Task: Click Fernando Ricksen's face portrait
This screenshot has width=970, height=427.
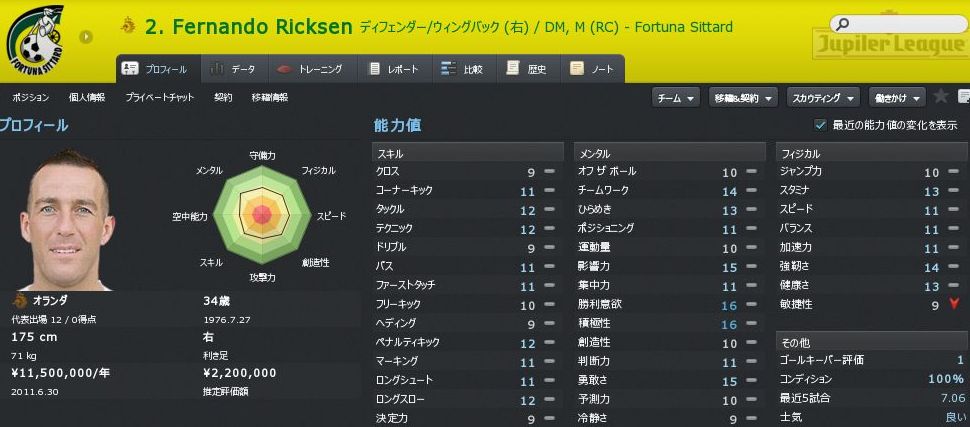Action: point(67,220)
